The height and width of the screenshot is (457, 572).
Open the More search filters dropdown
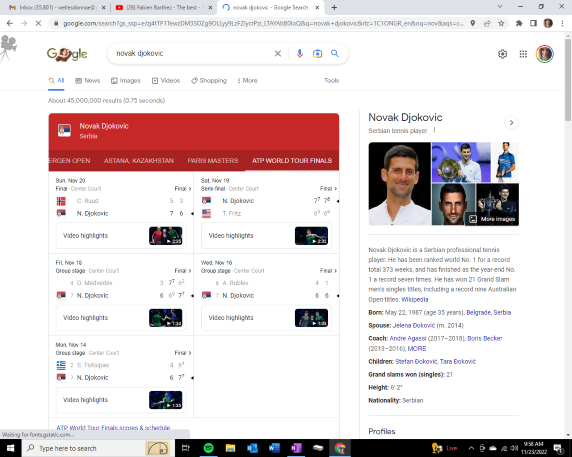[x=247, y=81]
